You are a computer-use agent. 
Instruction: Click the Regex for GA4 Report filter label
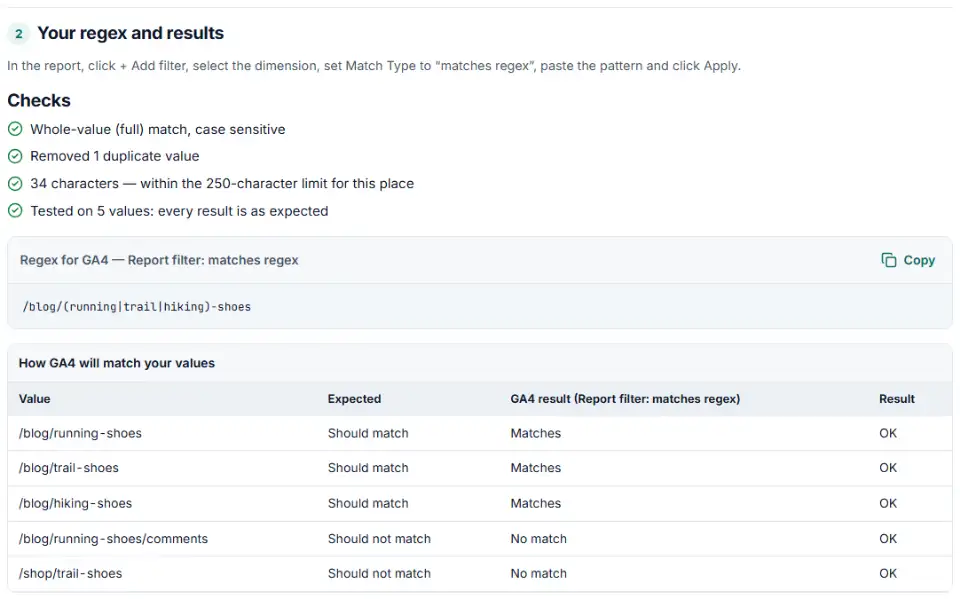tap(159, 260)
